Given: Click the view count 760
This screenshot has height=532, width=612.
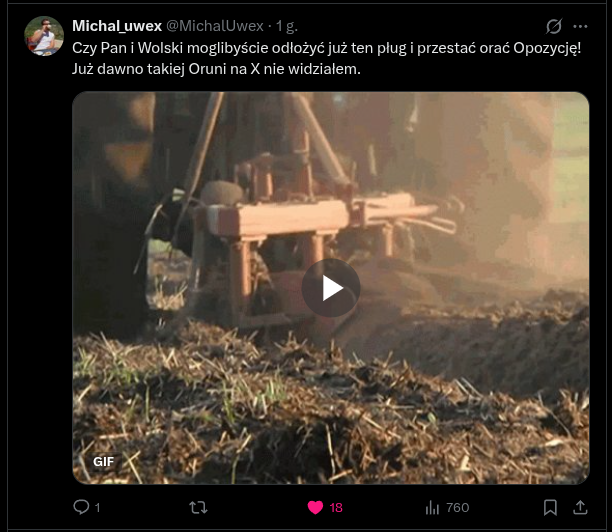Looking at the screenshot, I should pyautogui.click(x=457, y=508).
